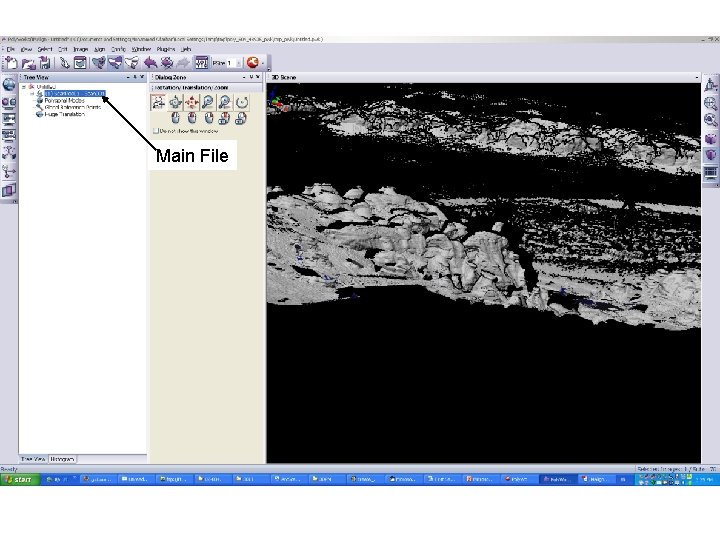The width and height of the screenshot is (720, 540).
Task: Open the View menu
Action: pyautogui.click(x=27, y=49)
